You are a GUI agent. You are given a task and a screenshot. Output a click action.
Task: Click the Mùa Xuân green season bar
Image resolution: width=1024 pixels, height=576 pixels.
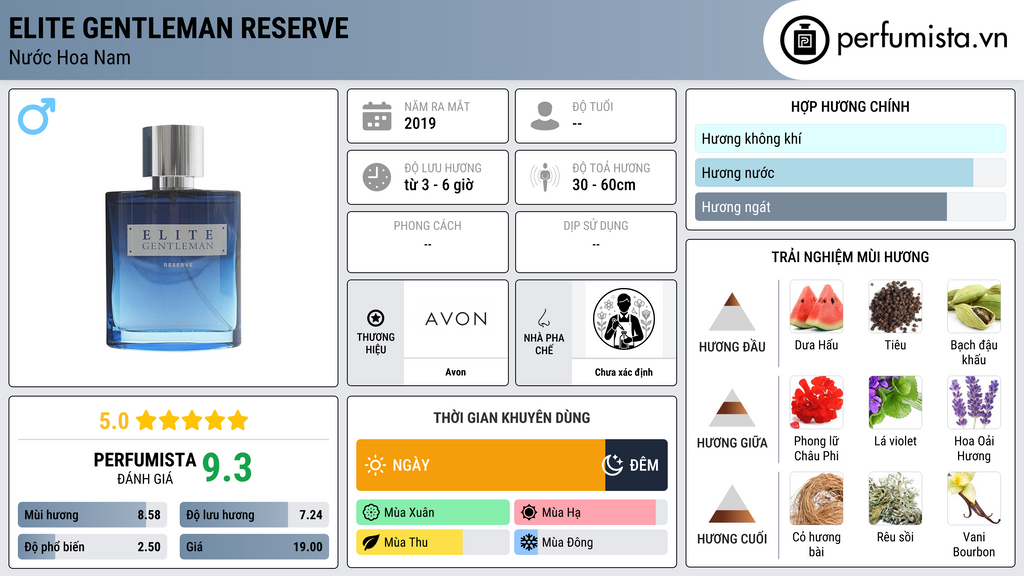[x=433, y=513]
